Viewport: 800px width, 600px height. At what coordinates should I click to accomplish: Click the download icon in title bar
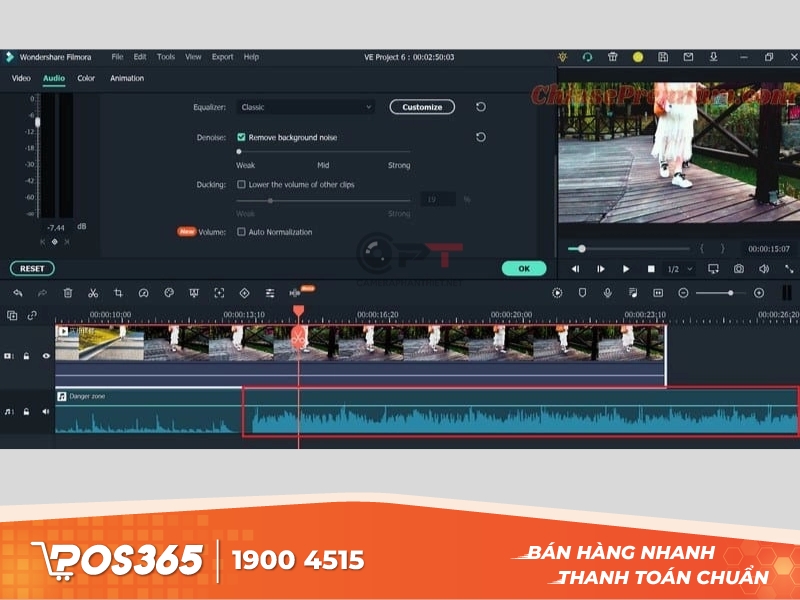[x=713, y=57]
